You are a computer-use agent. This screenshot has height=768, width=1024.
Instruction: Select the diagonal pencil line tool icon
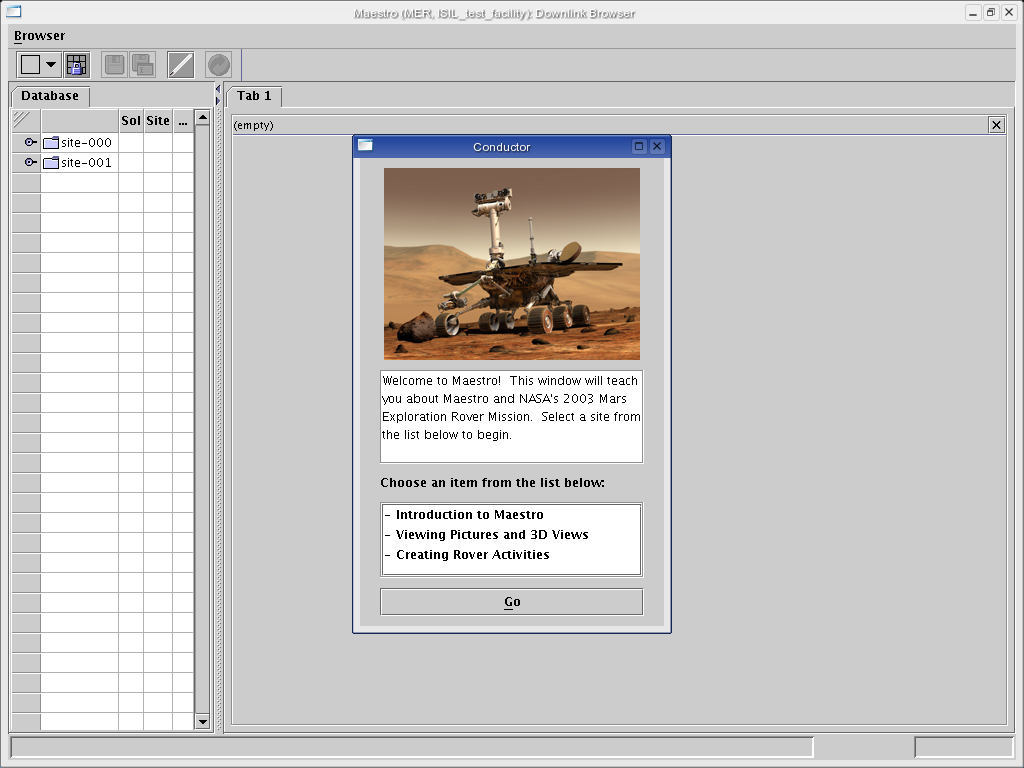[180, 65]
